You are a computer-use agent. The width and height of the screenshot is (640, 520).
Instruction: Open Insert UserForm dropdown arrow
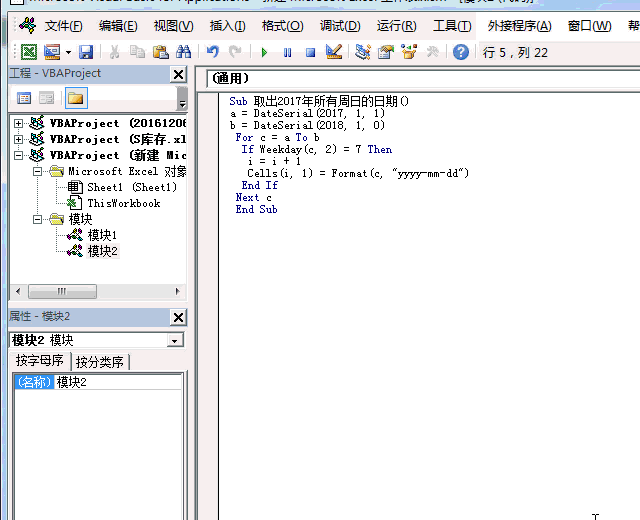point(68,52)
